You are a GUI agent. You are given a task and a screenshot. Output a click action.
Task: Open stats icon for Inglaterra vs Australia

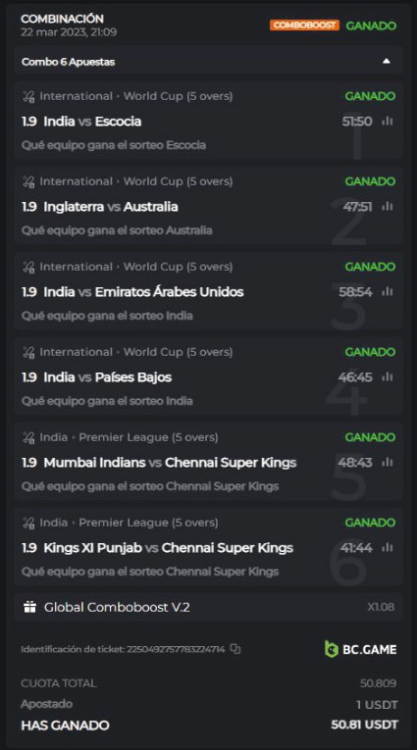point(387,206)
